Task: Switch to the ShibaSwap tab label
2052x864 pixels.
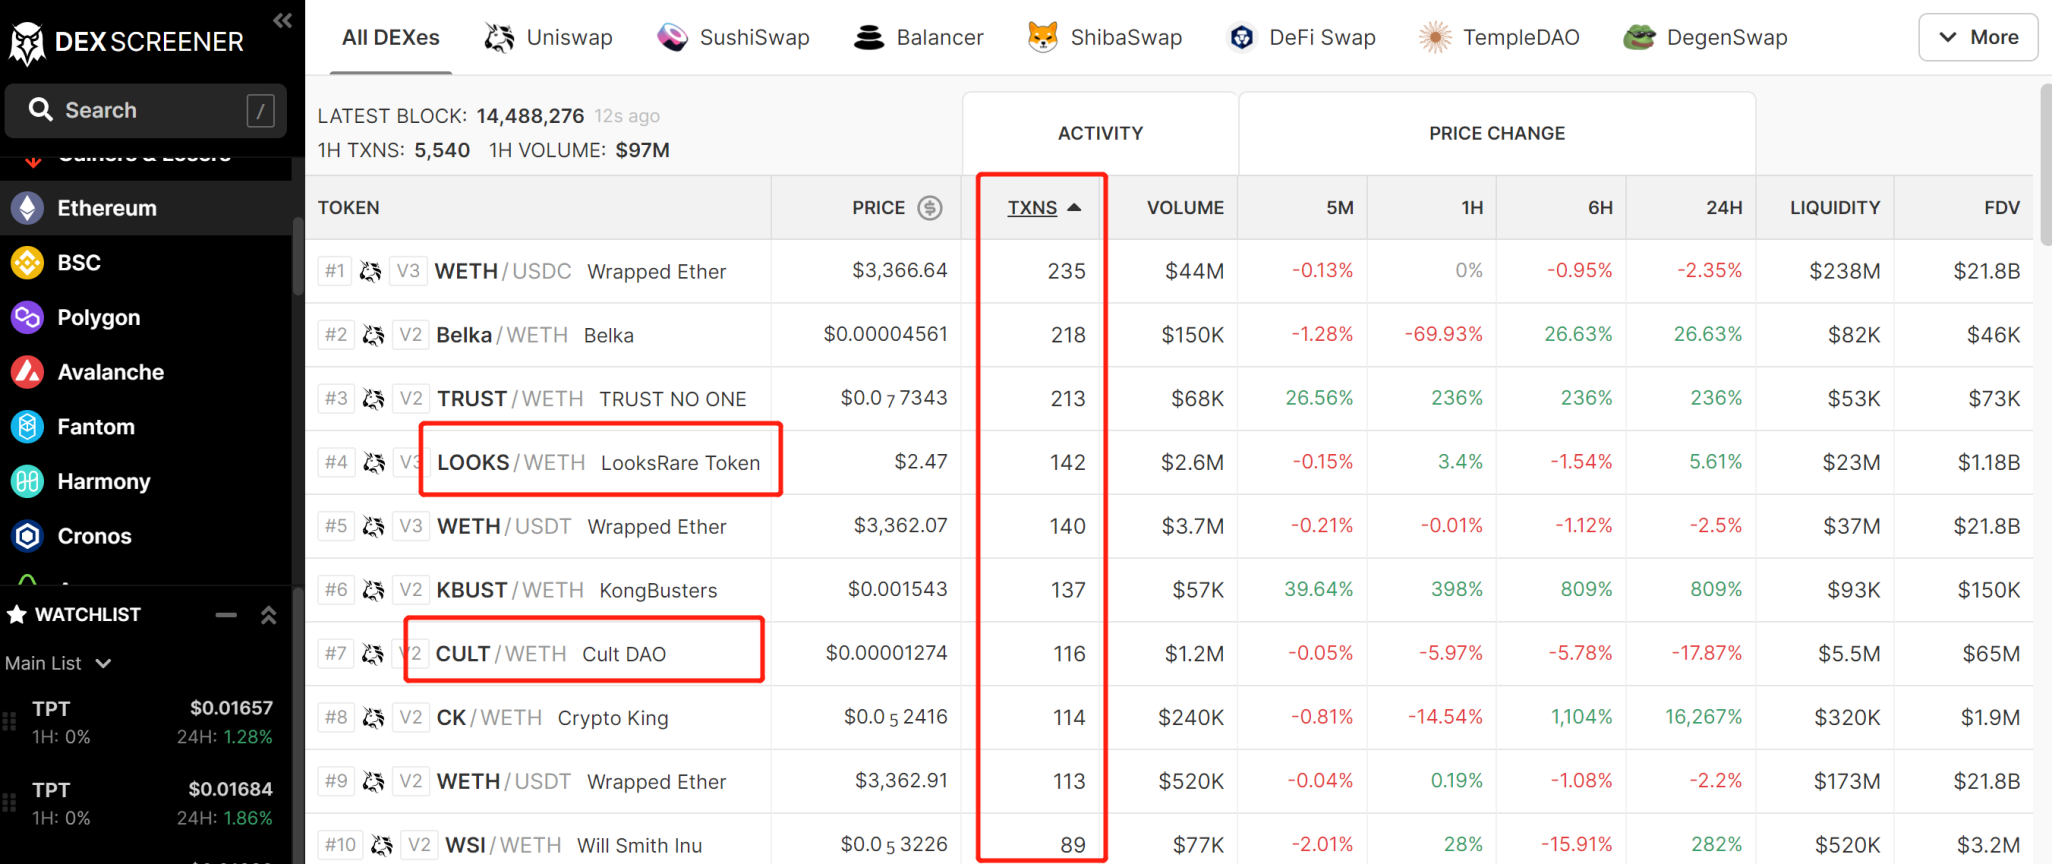Action: click(1126, 38)
